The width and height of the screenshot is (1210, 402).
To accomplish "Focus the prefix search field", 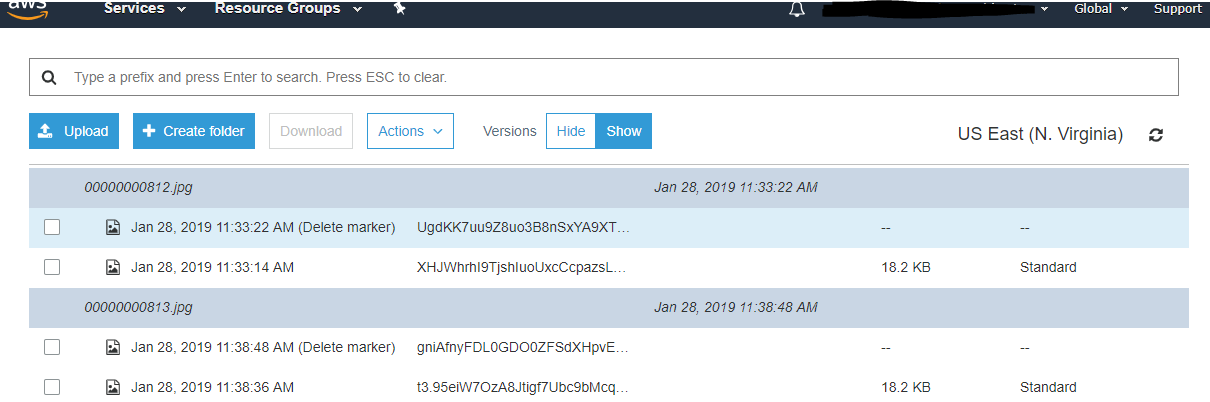I will point(604,77).
